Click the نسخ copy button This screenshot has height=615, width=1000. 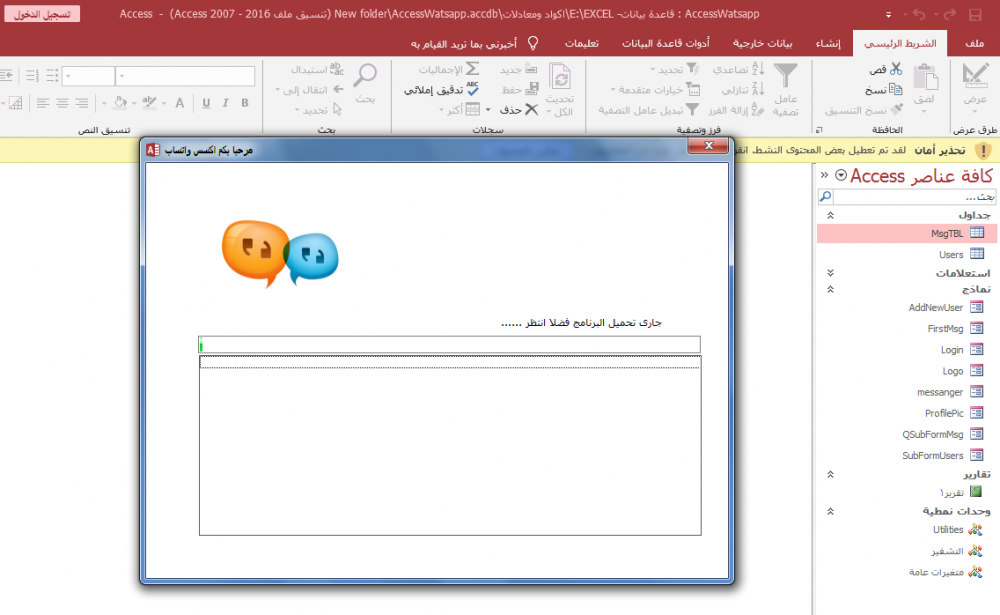tap(883, 89)
